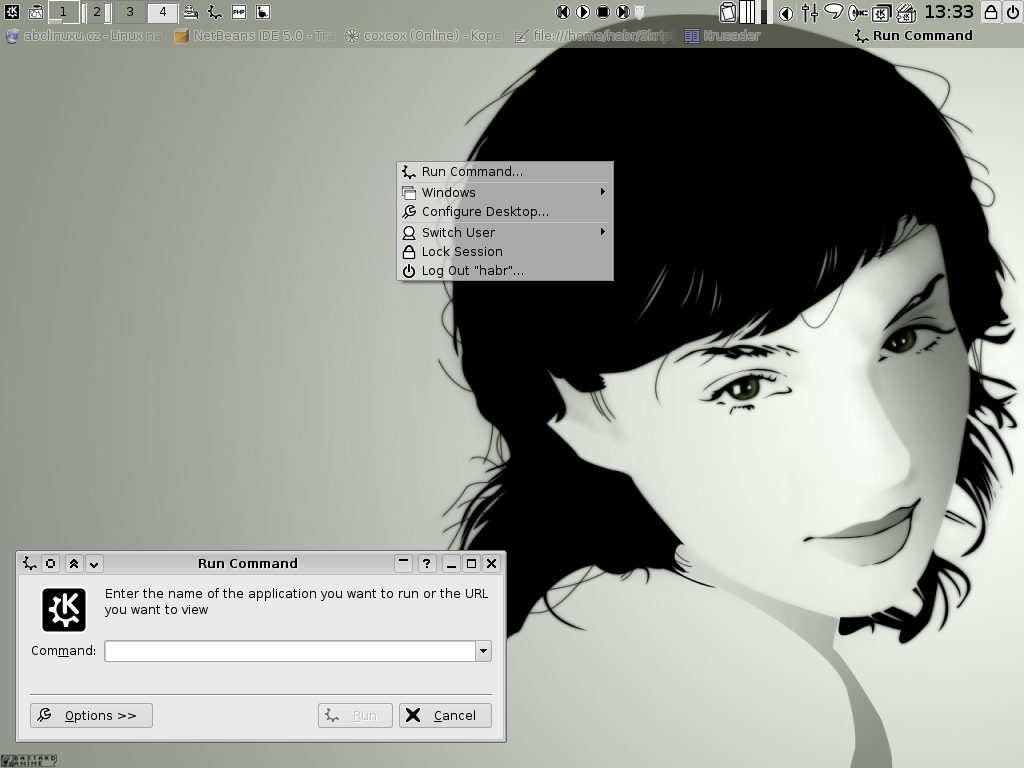1024x768 pixels.
Task: Select Configure Desktop... menu entry
Action: point(505,212)
